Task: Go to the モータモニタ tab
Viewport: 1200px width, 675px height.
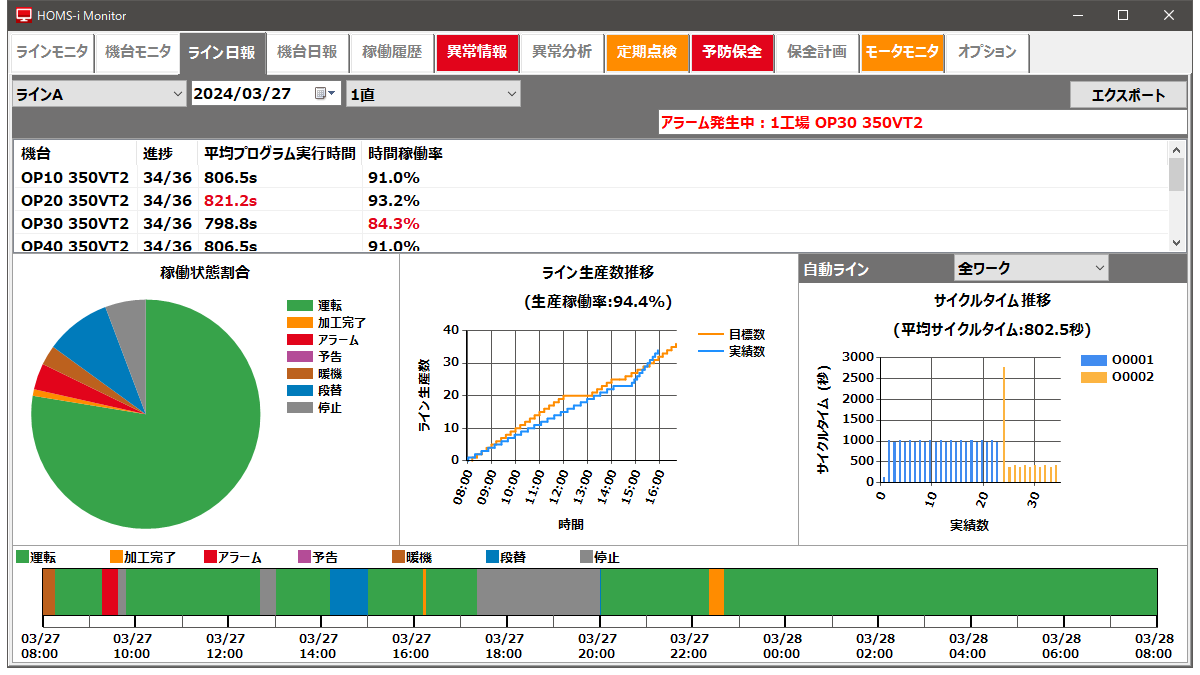Action: click(x=902, y=52)
